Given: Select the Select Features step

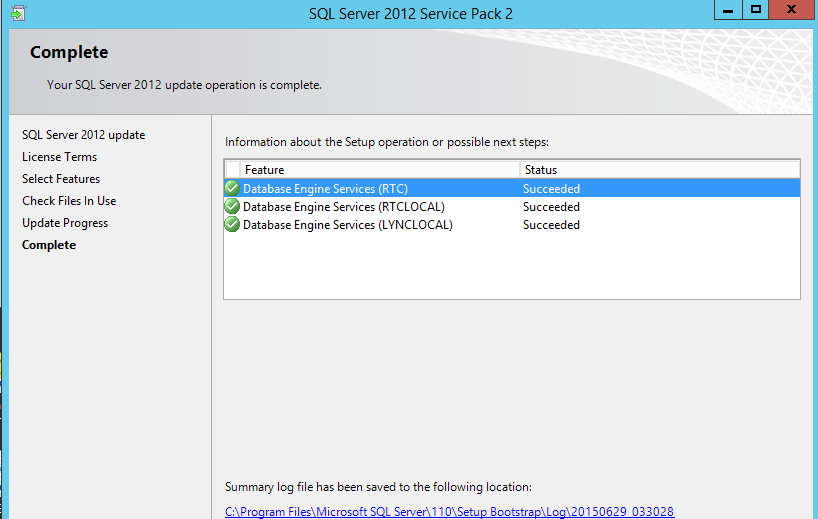Looking at the screenshot, I should click(x=61, y=179).
